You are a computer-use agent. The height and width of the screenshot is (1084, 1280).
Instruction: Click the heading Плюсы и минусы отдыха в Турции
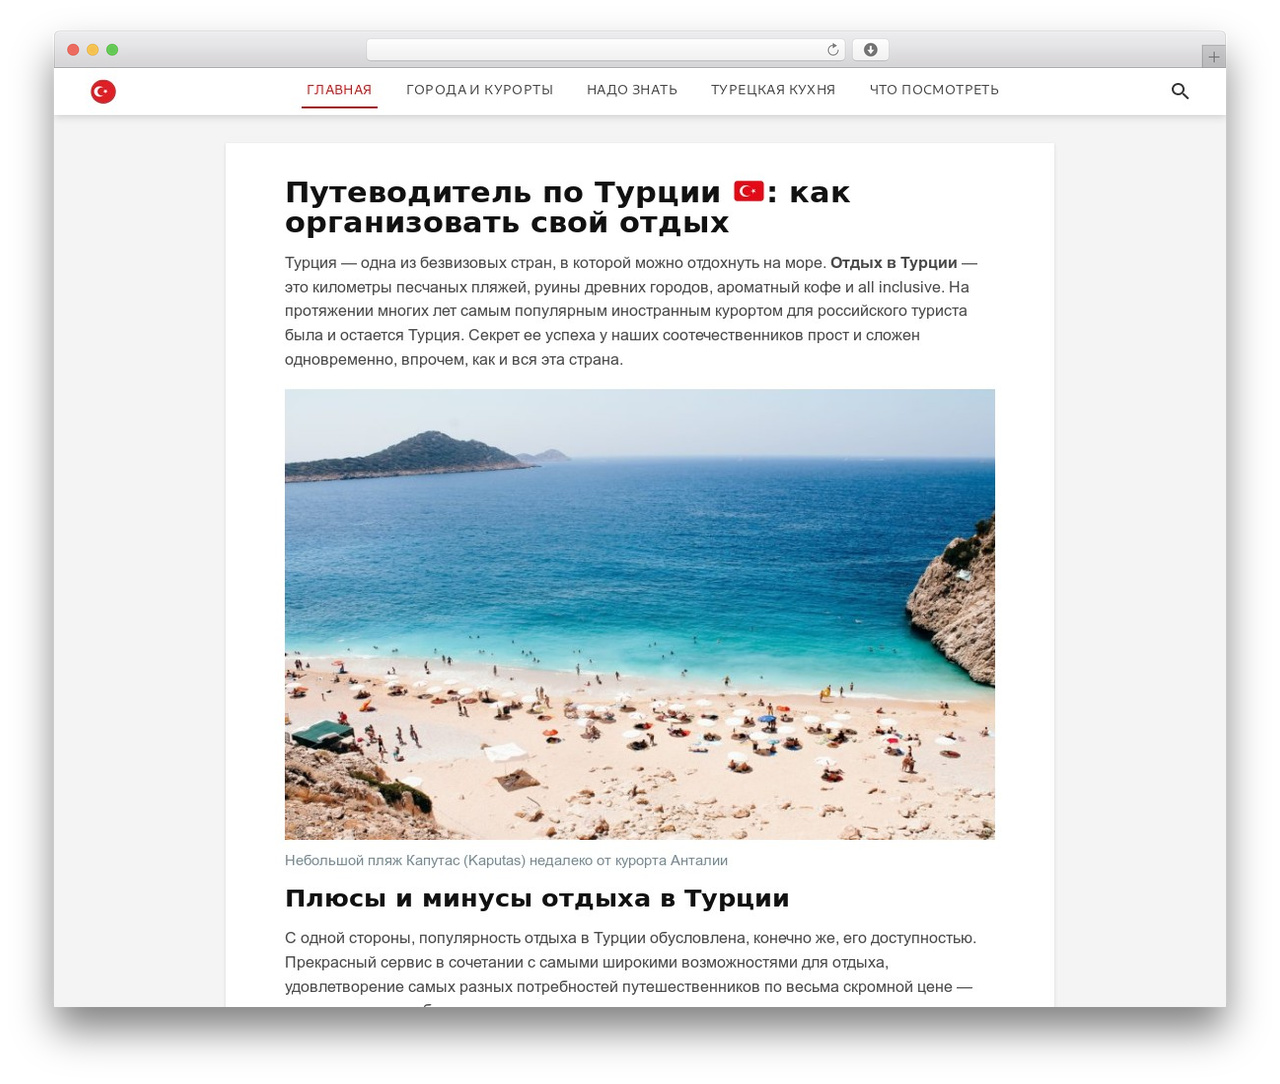tap(537, 898)
